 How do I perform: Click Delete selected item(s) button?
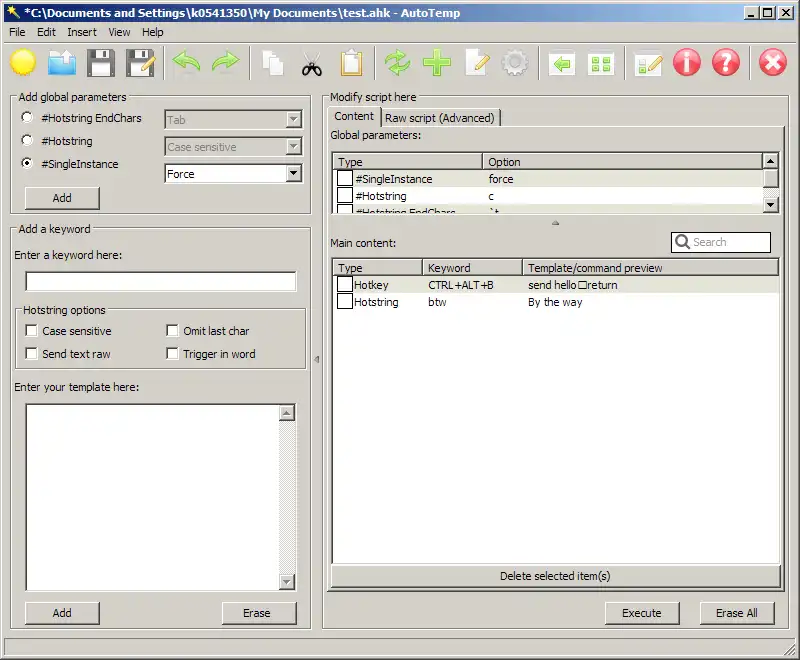click(x=555, y=576)
